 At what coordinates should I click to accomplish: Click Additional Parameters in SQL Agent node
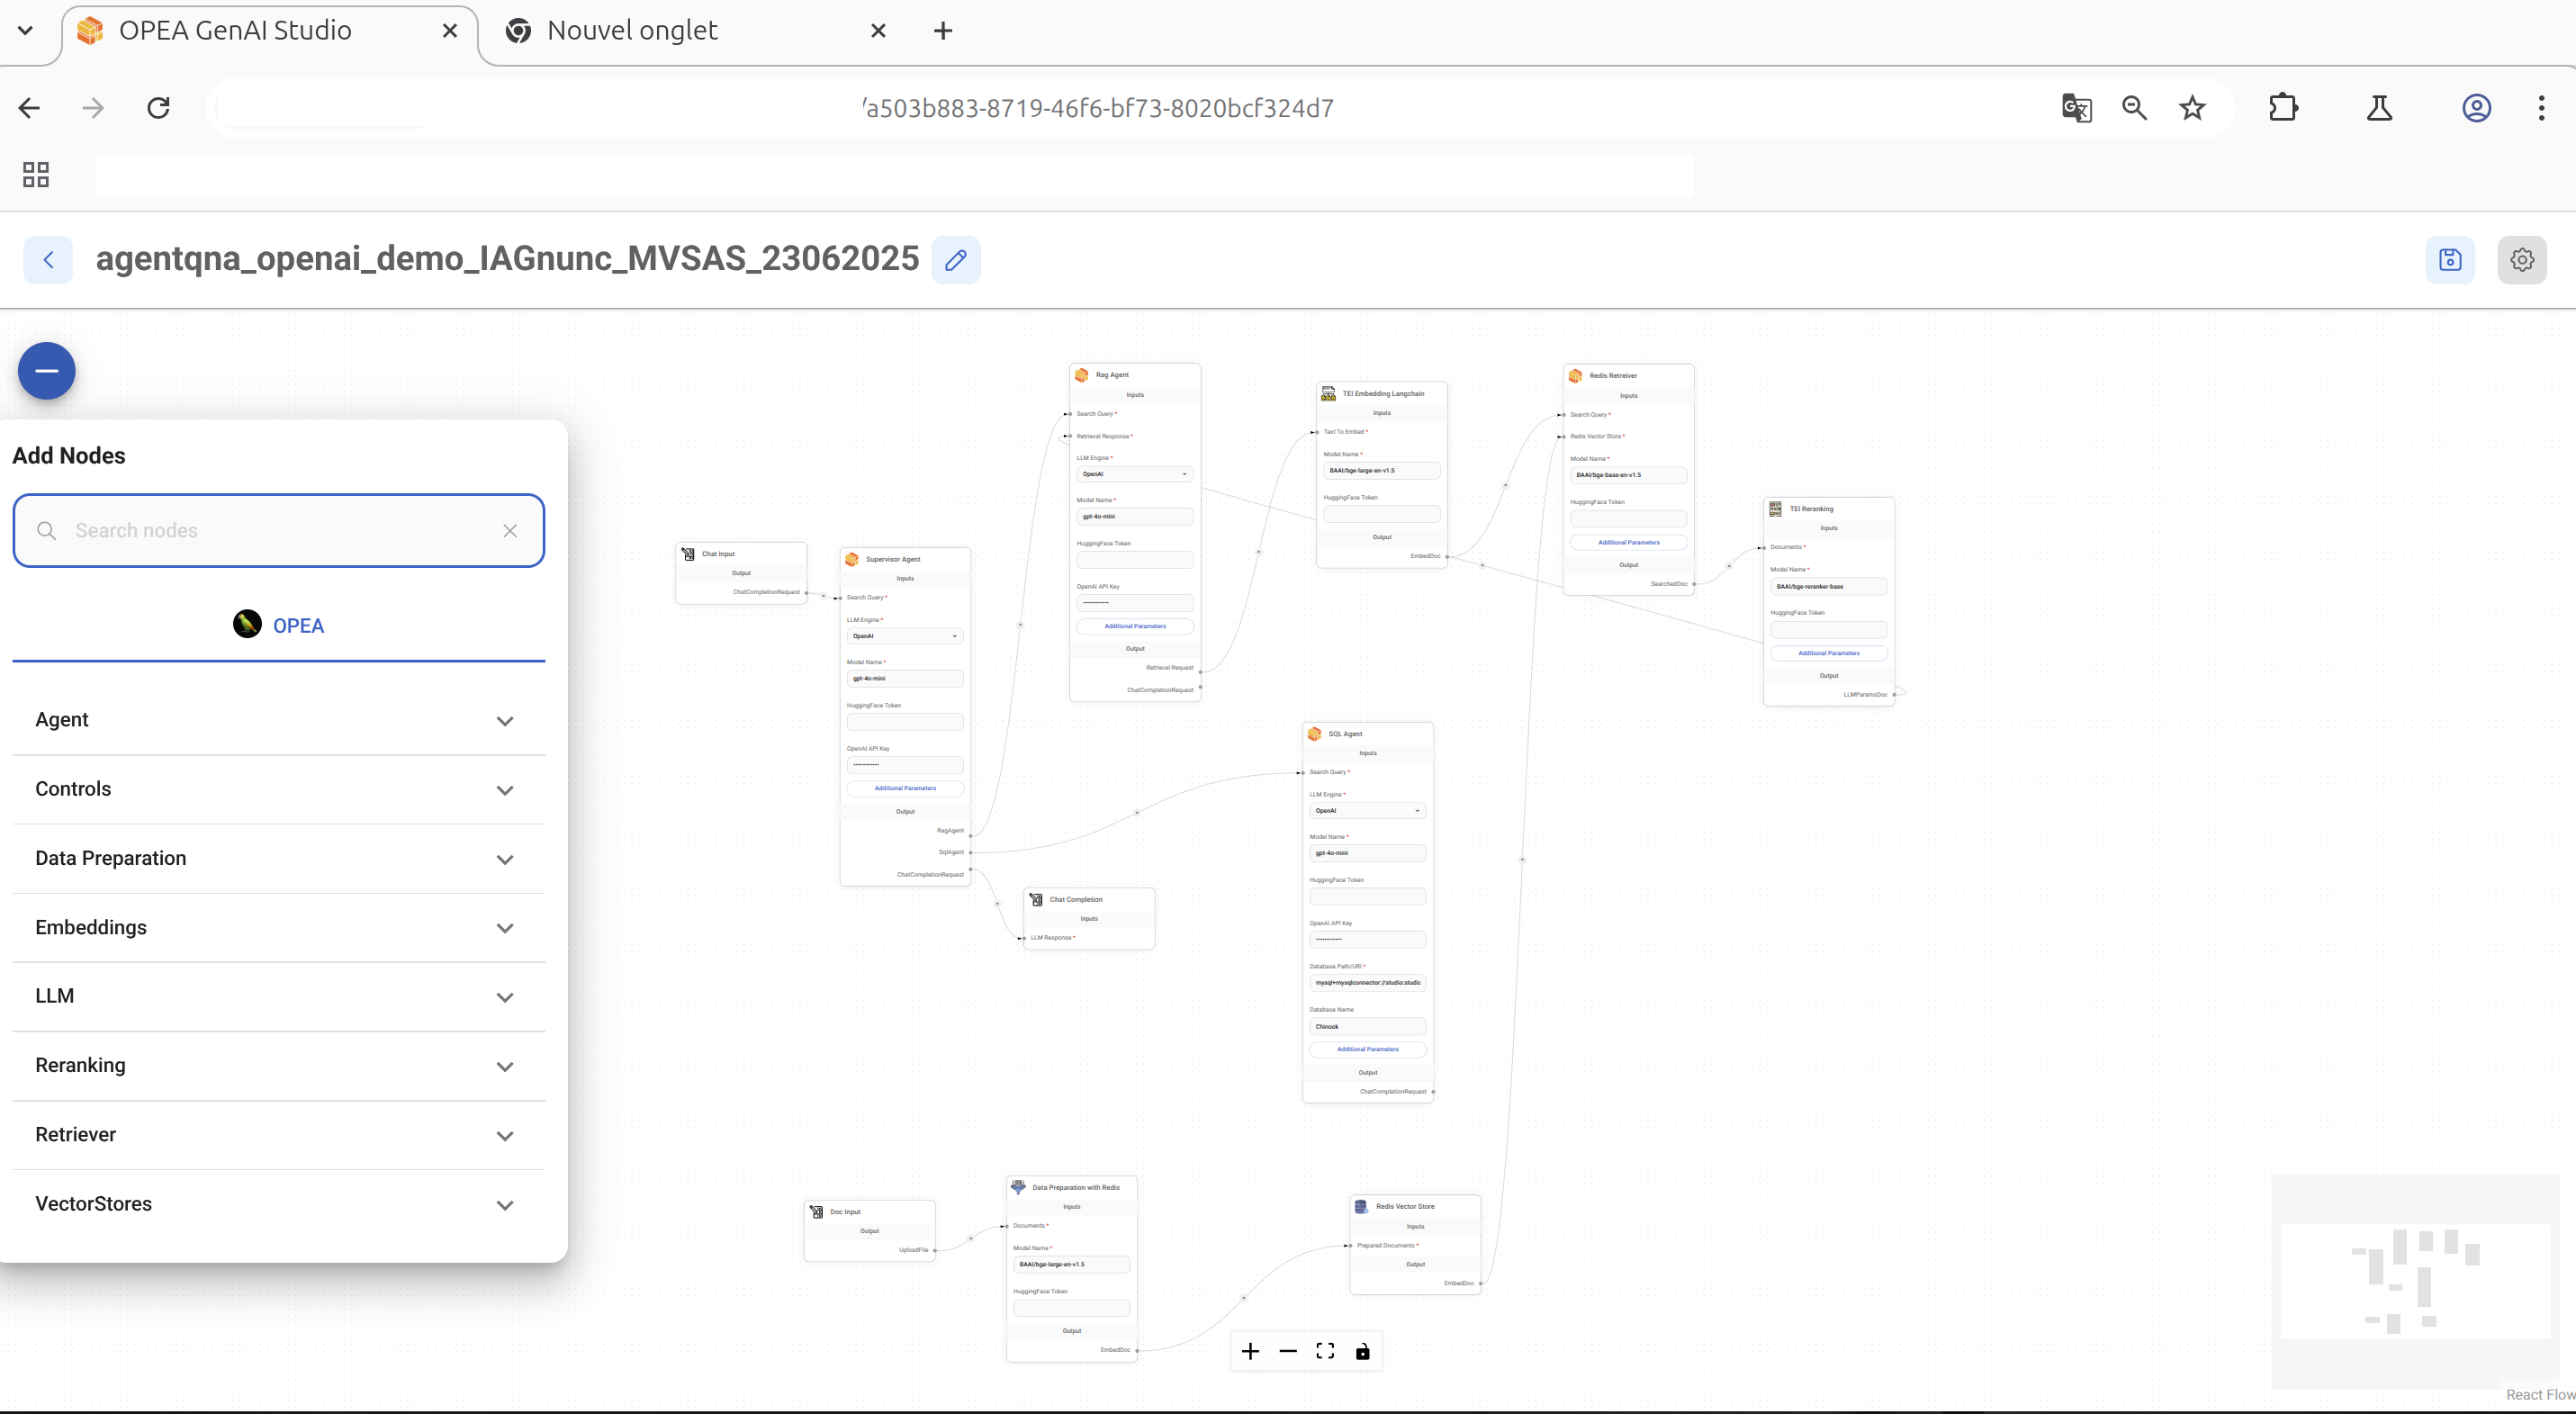[x=1368, y=1049]
